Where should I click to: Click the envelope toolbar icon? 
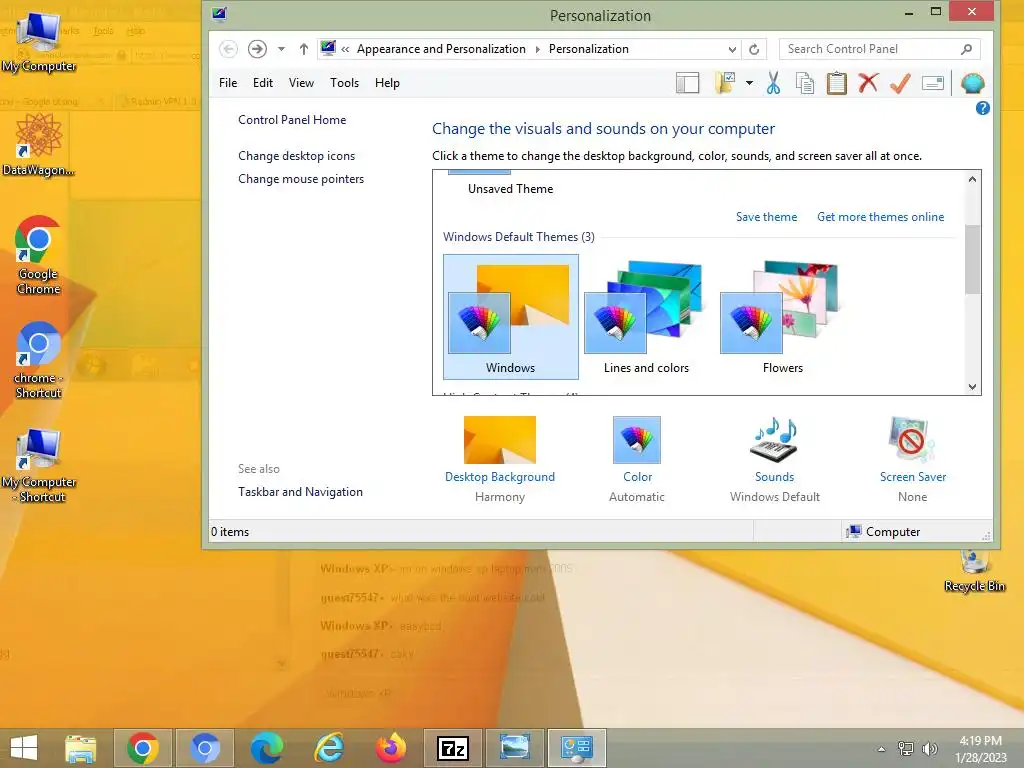point(933,83)
